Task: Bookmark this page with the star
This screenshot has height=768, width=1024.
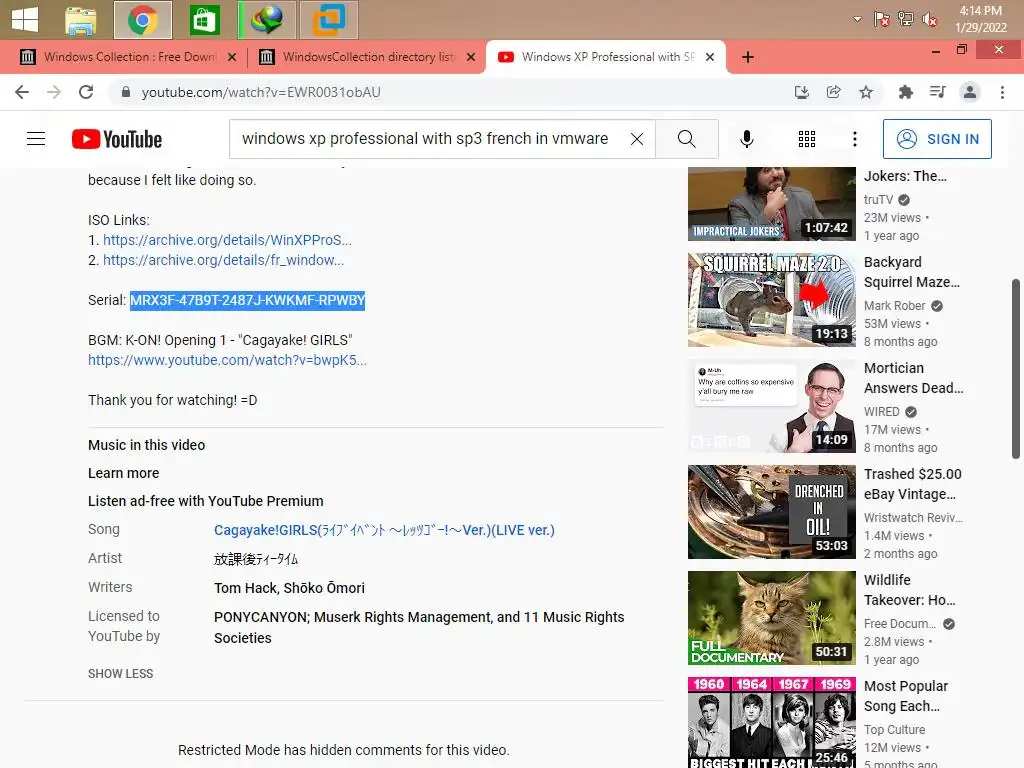Action: (866, 92)
